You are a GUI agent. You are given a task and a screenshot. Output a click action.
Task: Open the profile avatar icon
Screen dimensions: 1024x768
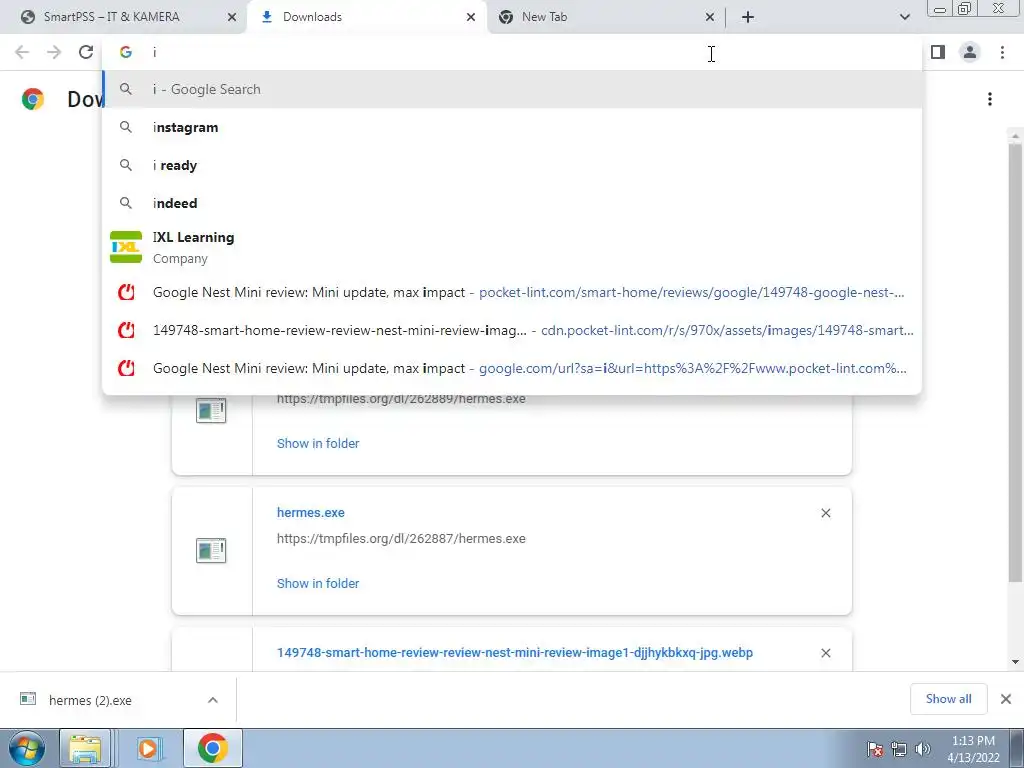click(970, 52)
